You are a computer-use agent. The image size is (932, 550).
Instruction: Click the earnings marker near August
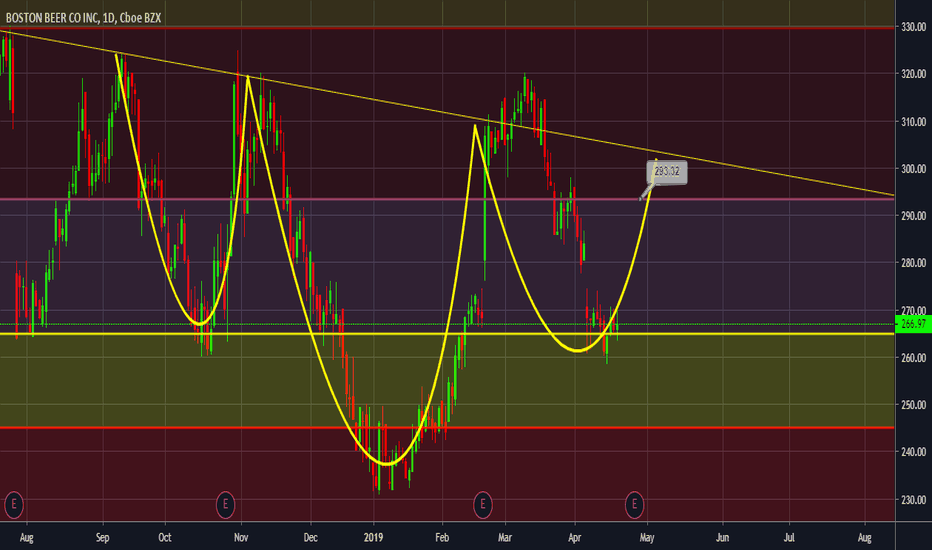click(x=14, y=505)
